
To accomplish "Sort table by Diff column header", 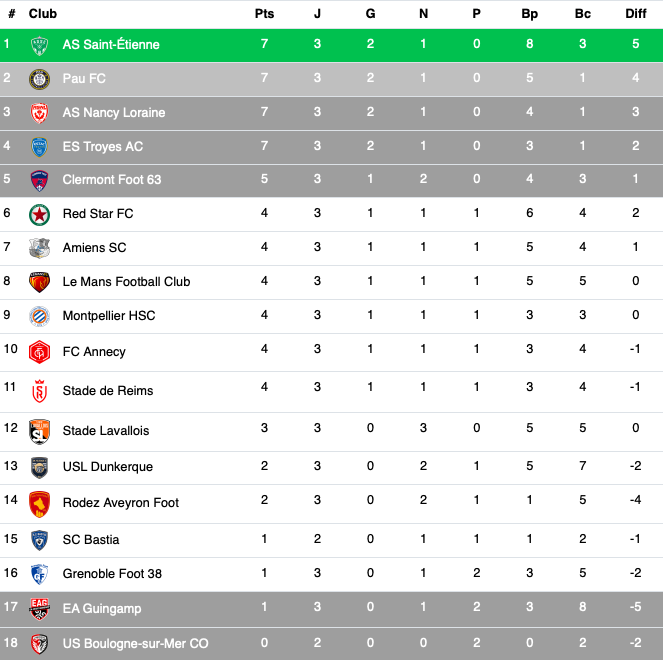I will tap(635, 14).
